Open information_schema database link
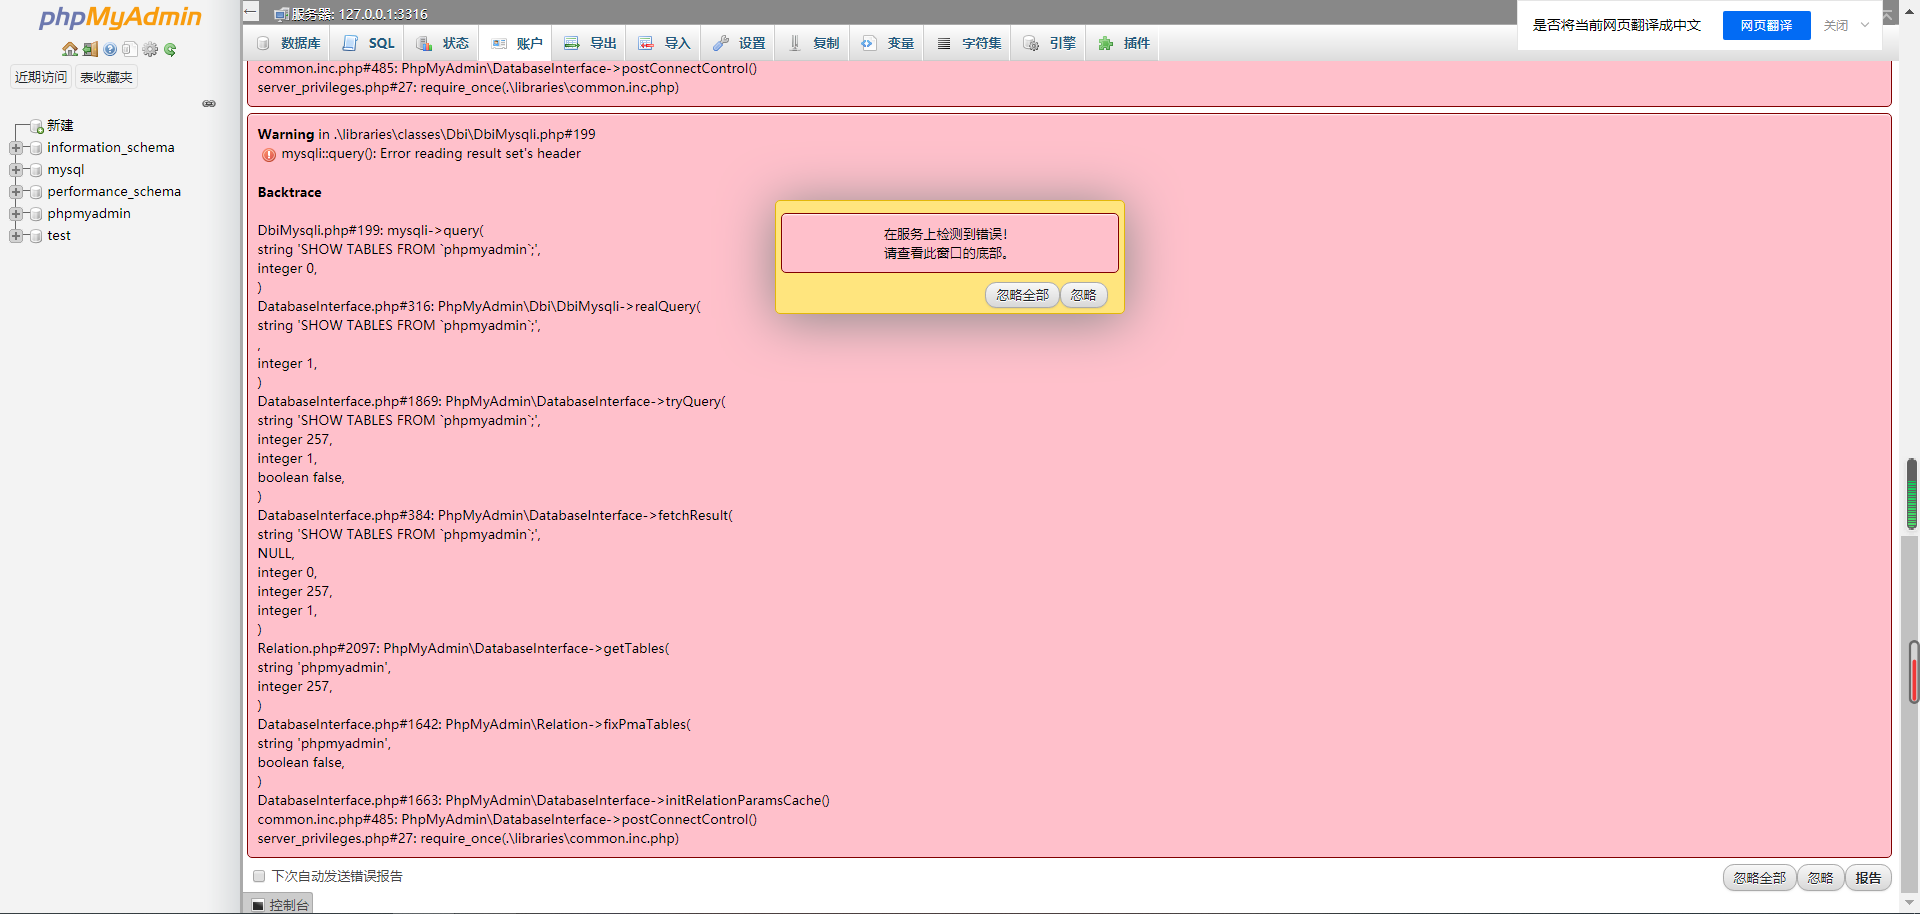Viewport: 1920px width, 914px height. click(111, 148)
